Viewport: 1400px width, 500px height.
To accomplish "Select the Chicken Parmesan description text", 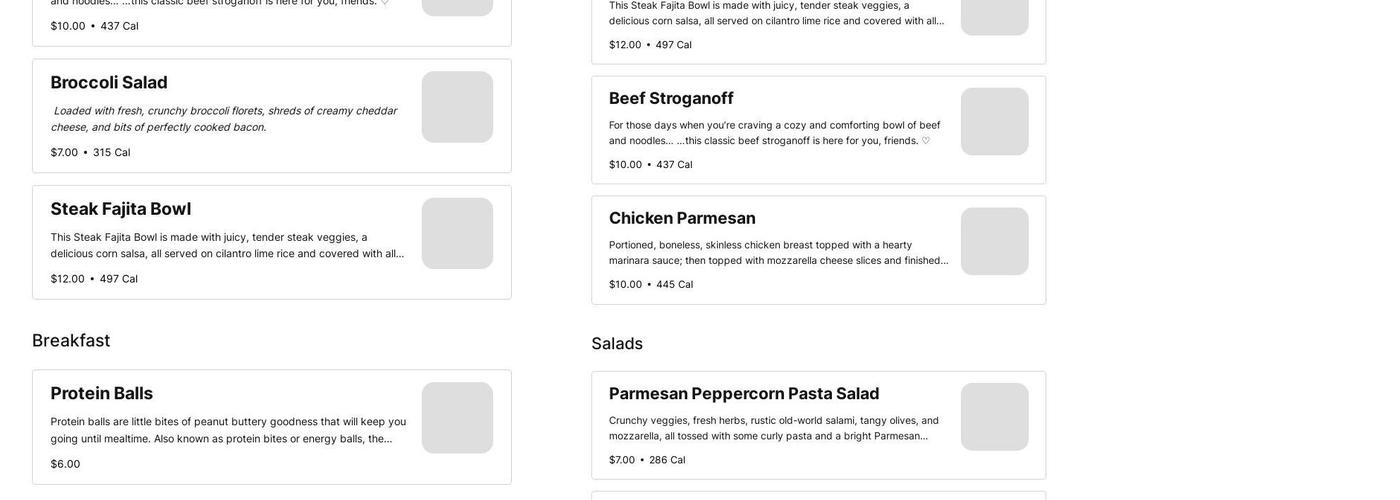I will tap(776, 253).
